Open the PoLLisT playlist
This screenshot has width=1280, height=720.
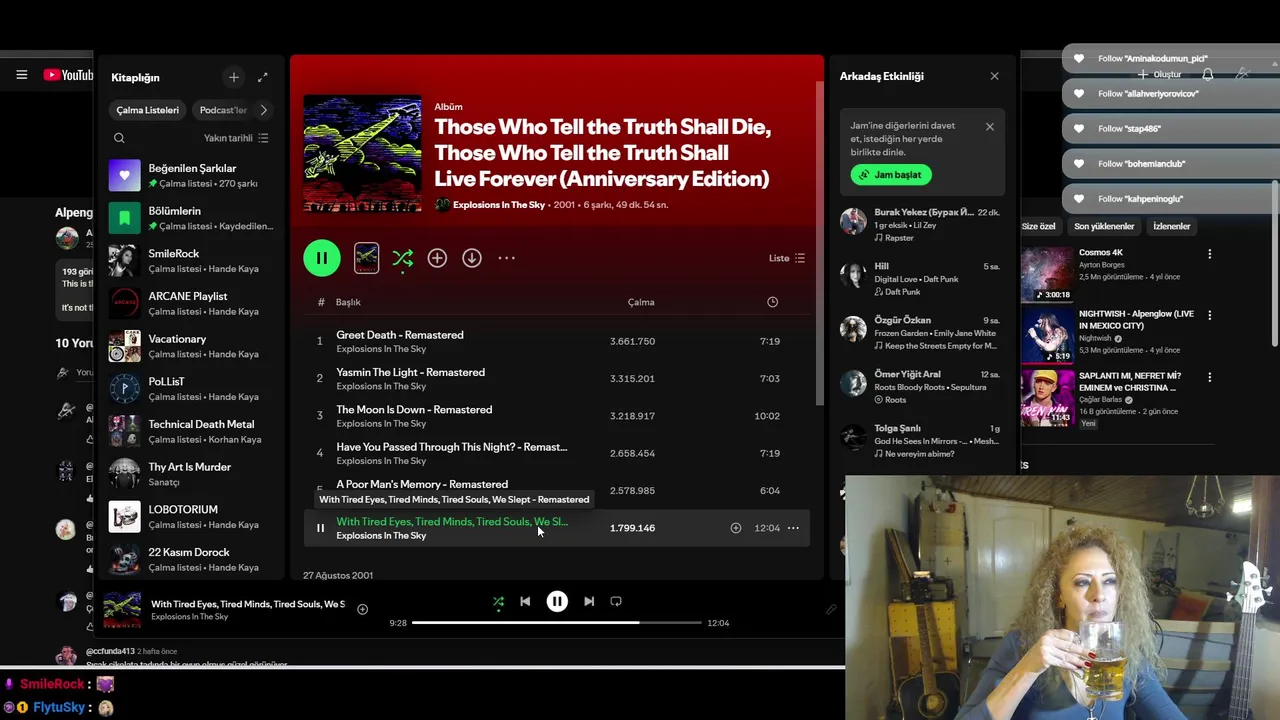(x=191, y=389)
